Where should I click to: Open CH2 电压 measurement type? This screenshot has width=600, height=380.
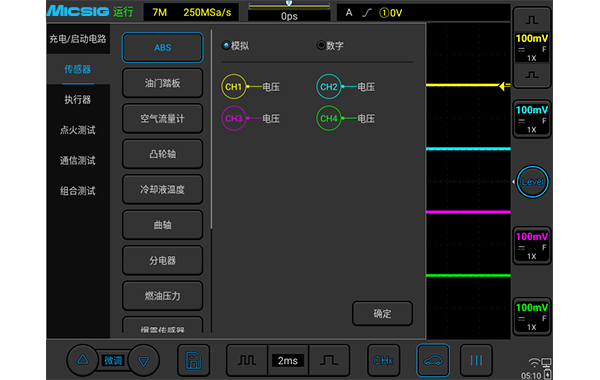[366, 87]
